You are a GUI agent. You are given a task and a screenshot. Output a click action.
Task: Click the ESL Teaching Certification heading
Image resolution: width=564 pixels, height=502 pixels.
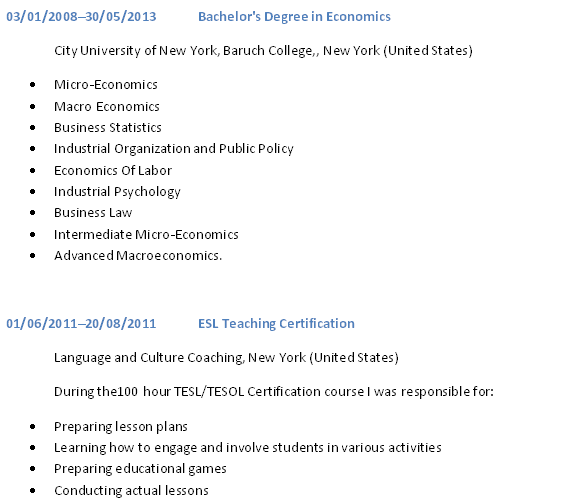tap(276, 323)
